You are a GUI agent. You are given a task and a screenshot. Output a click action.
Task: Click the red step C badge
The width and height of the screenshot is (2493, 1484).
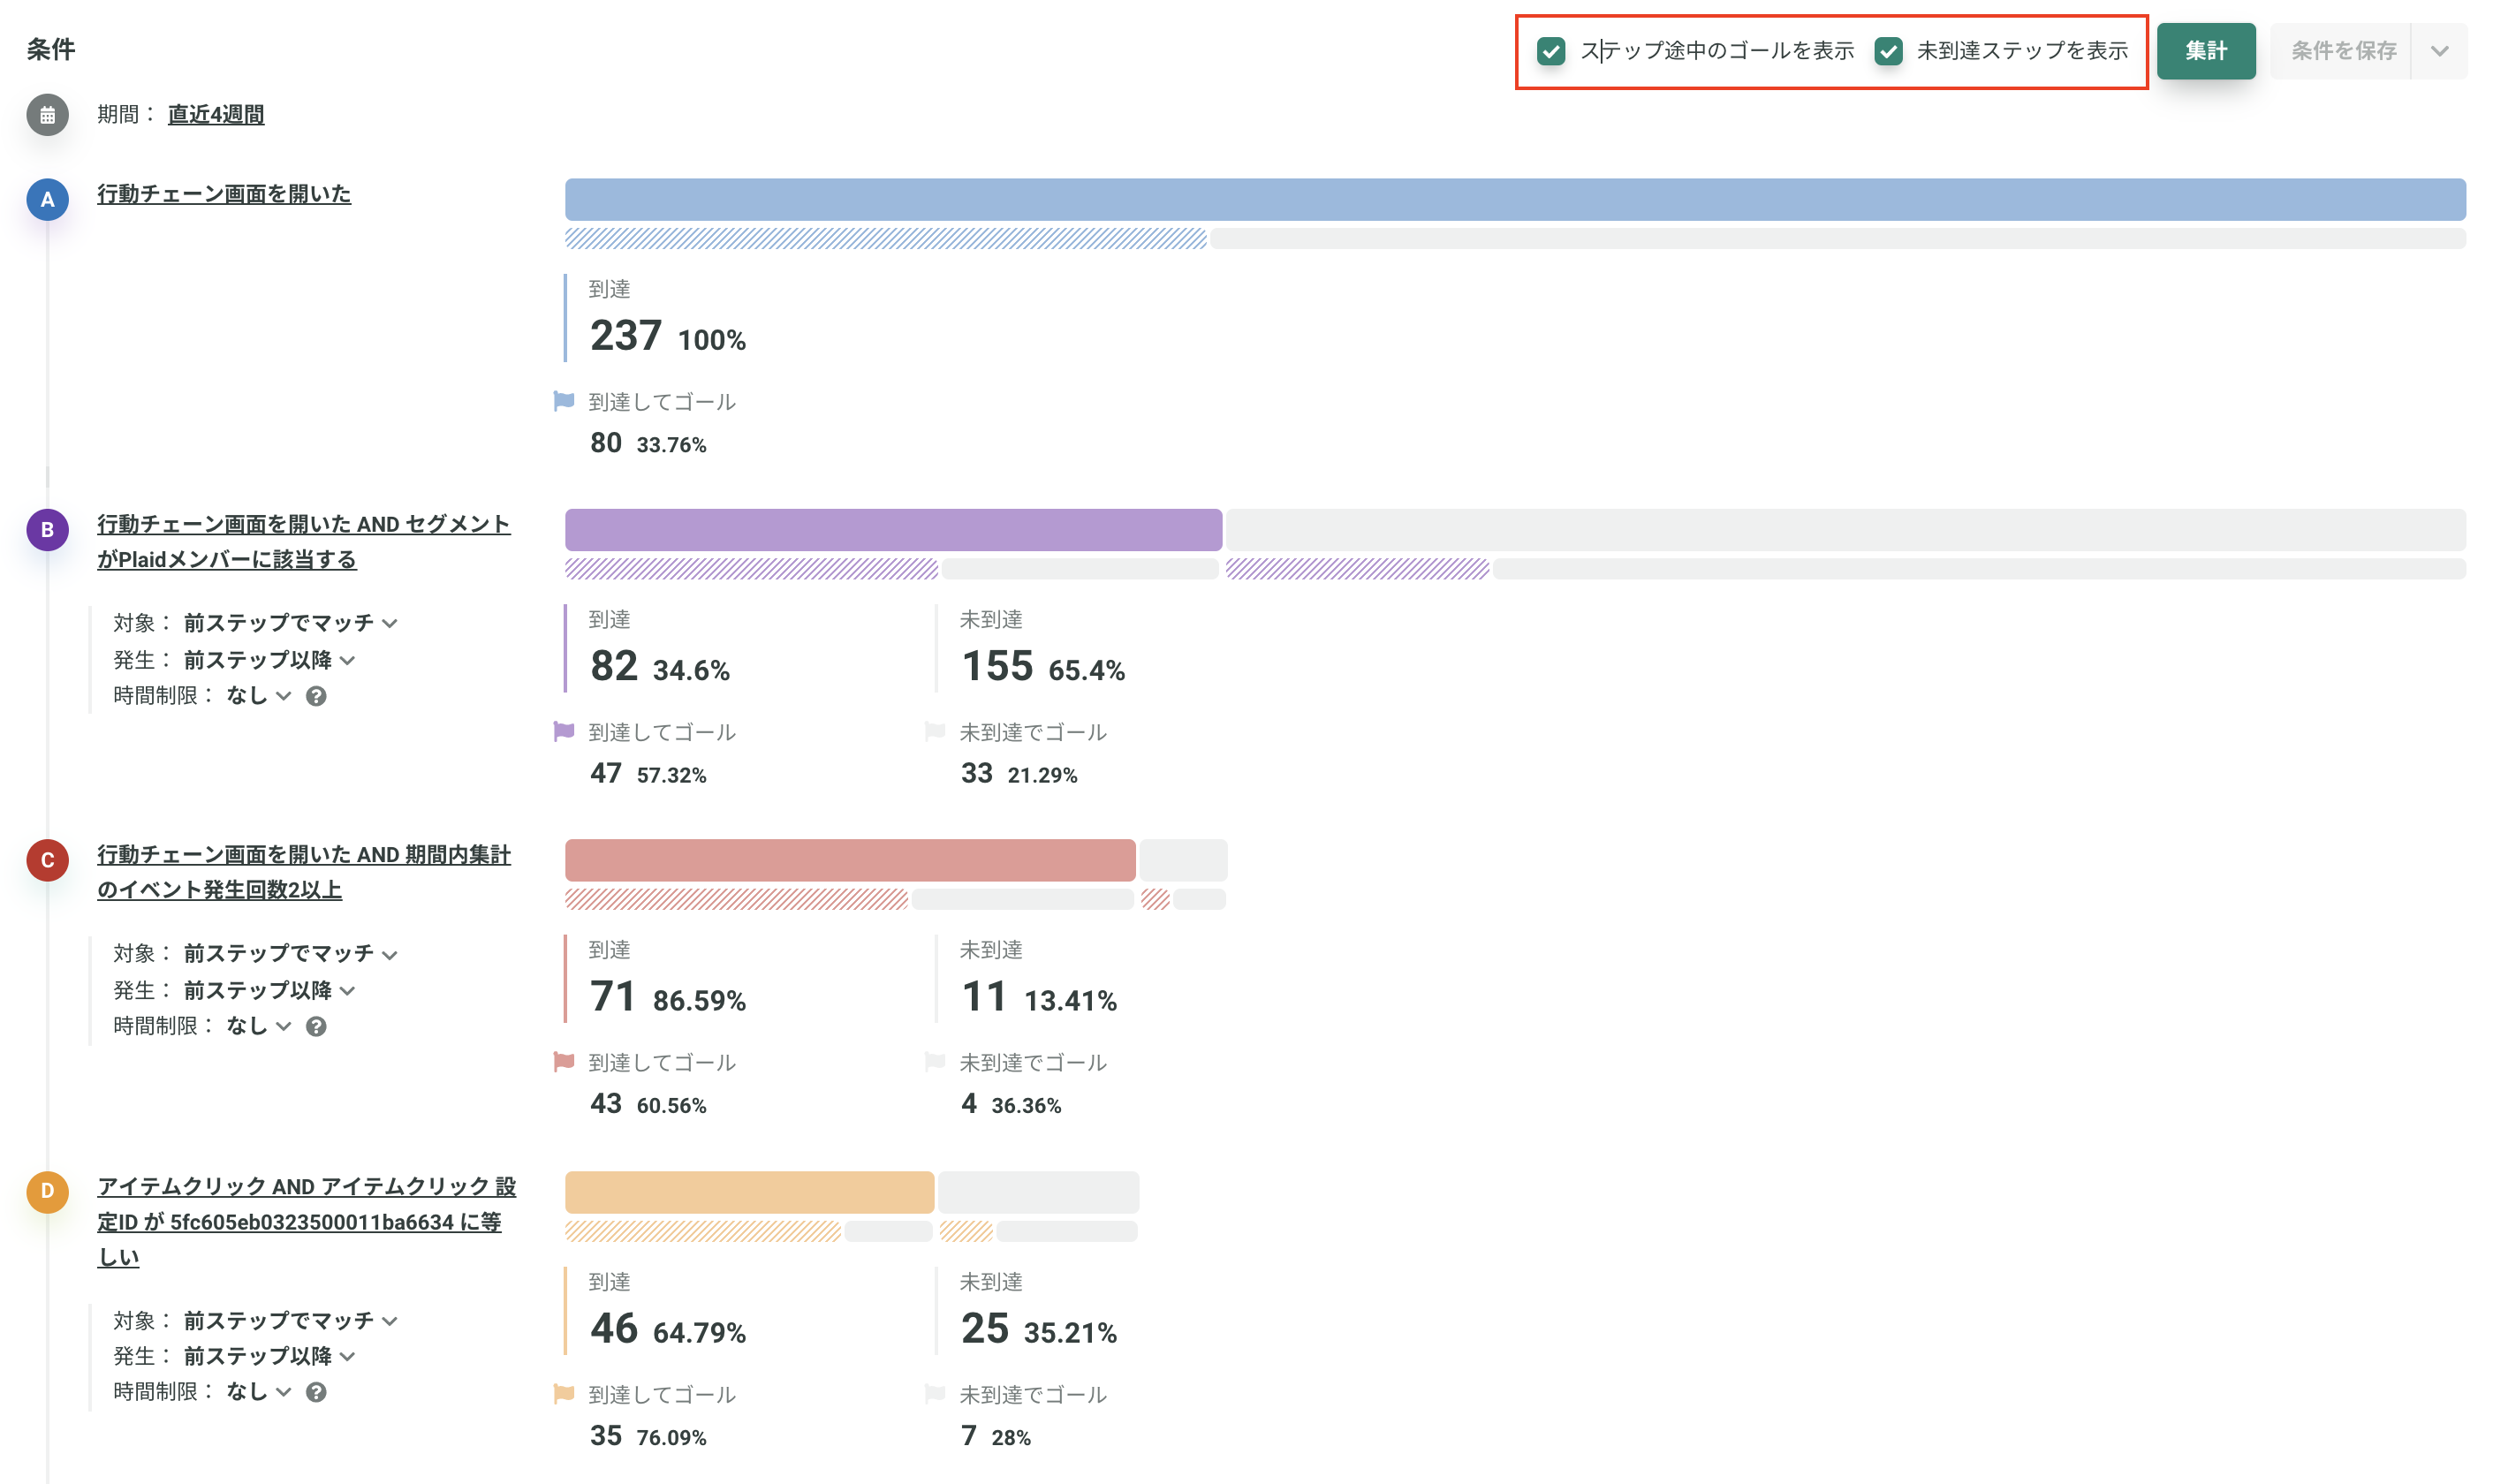[x=47, y=860]
